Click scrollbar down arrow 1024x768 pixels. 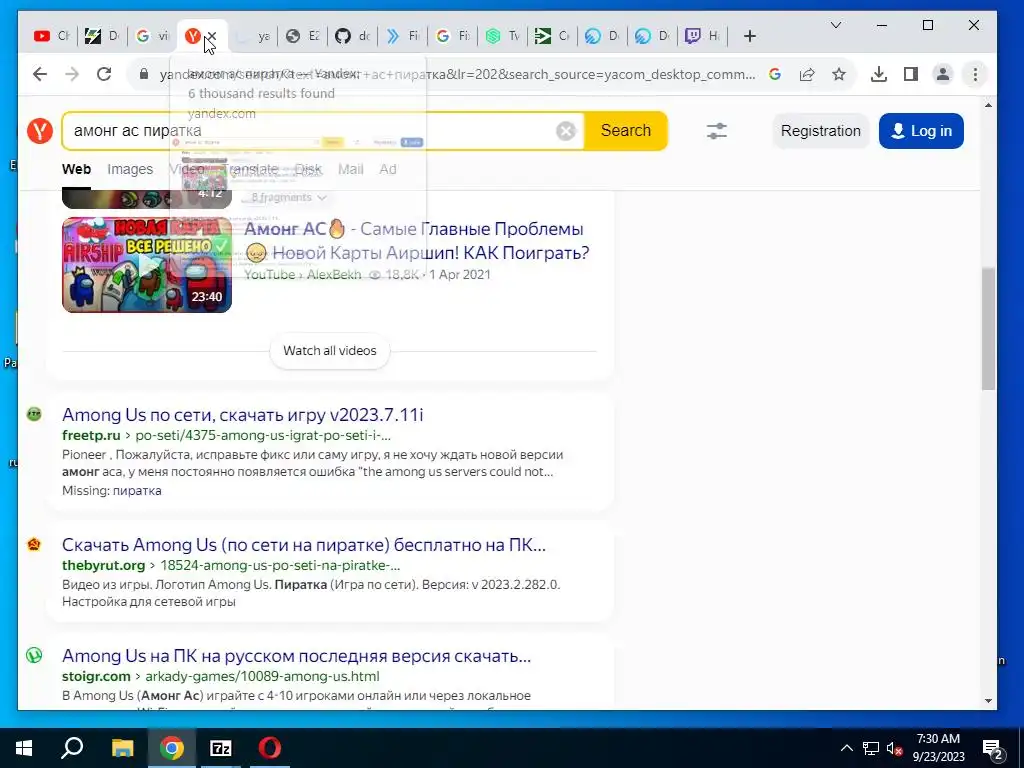pos(988,701)
